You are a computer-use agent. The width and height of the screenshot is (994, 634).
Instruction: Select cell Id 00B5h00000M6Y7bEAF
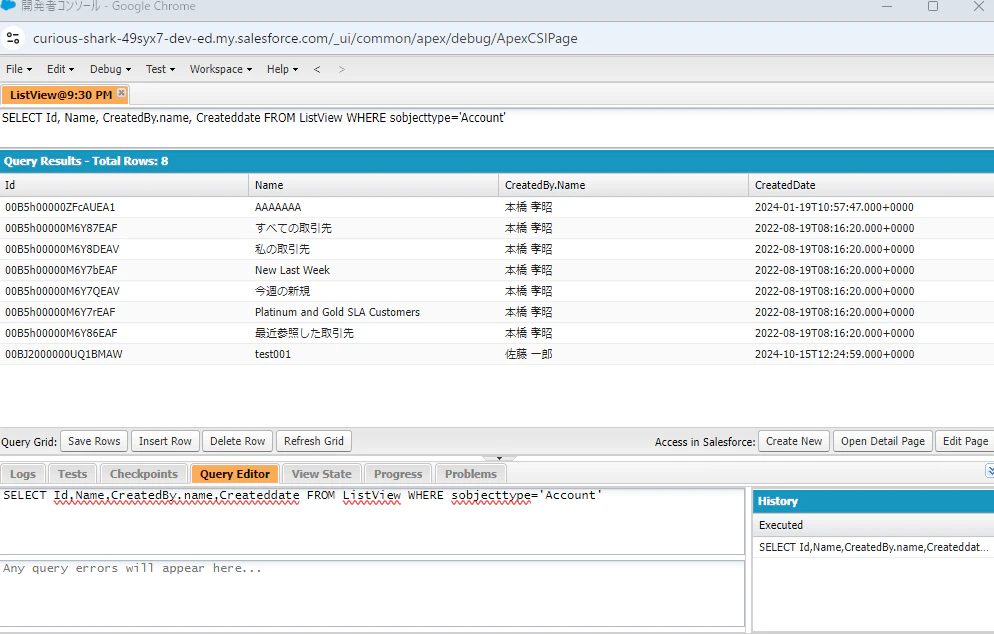pos(124,270)
